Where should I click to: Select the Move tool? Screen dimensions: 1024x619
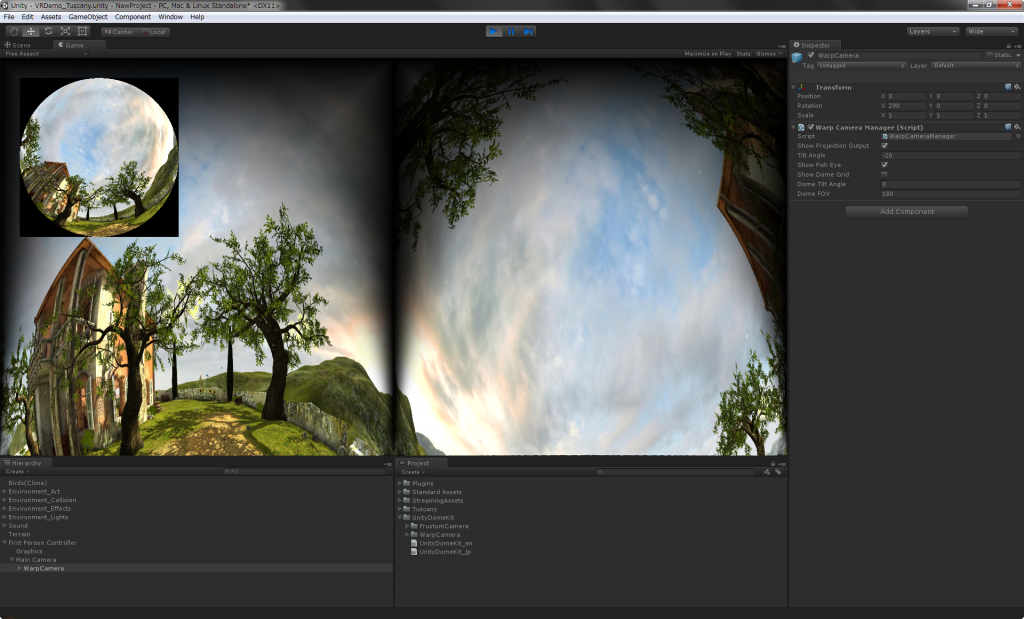(31, 31)
